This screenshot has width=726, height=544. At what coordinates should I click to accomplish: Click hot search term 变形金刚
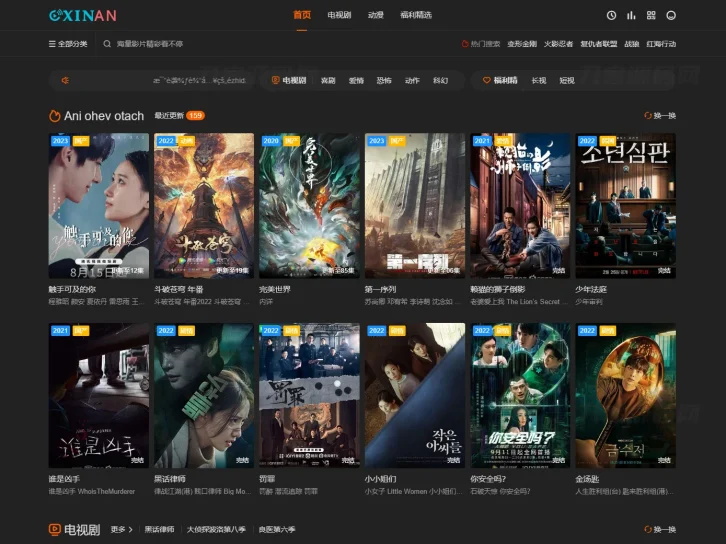(x=522, y=44)
